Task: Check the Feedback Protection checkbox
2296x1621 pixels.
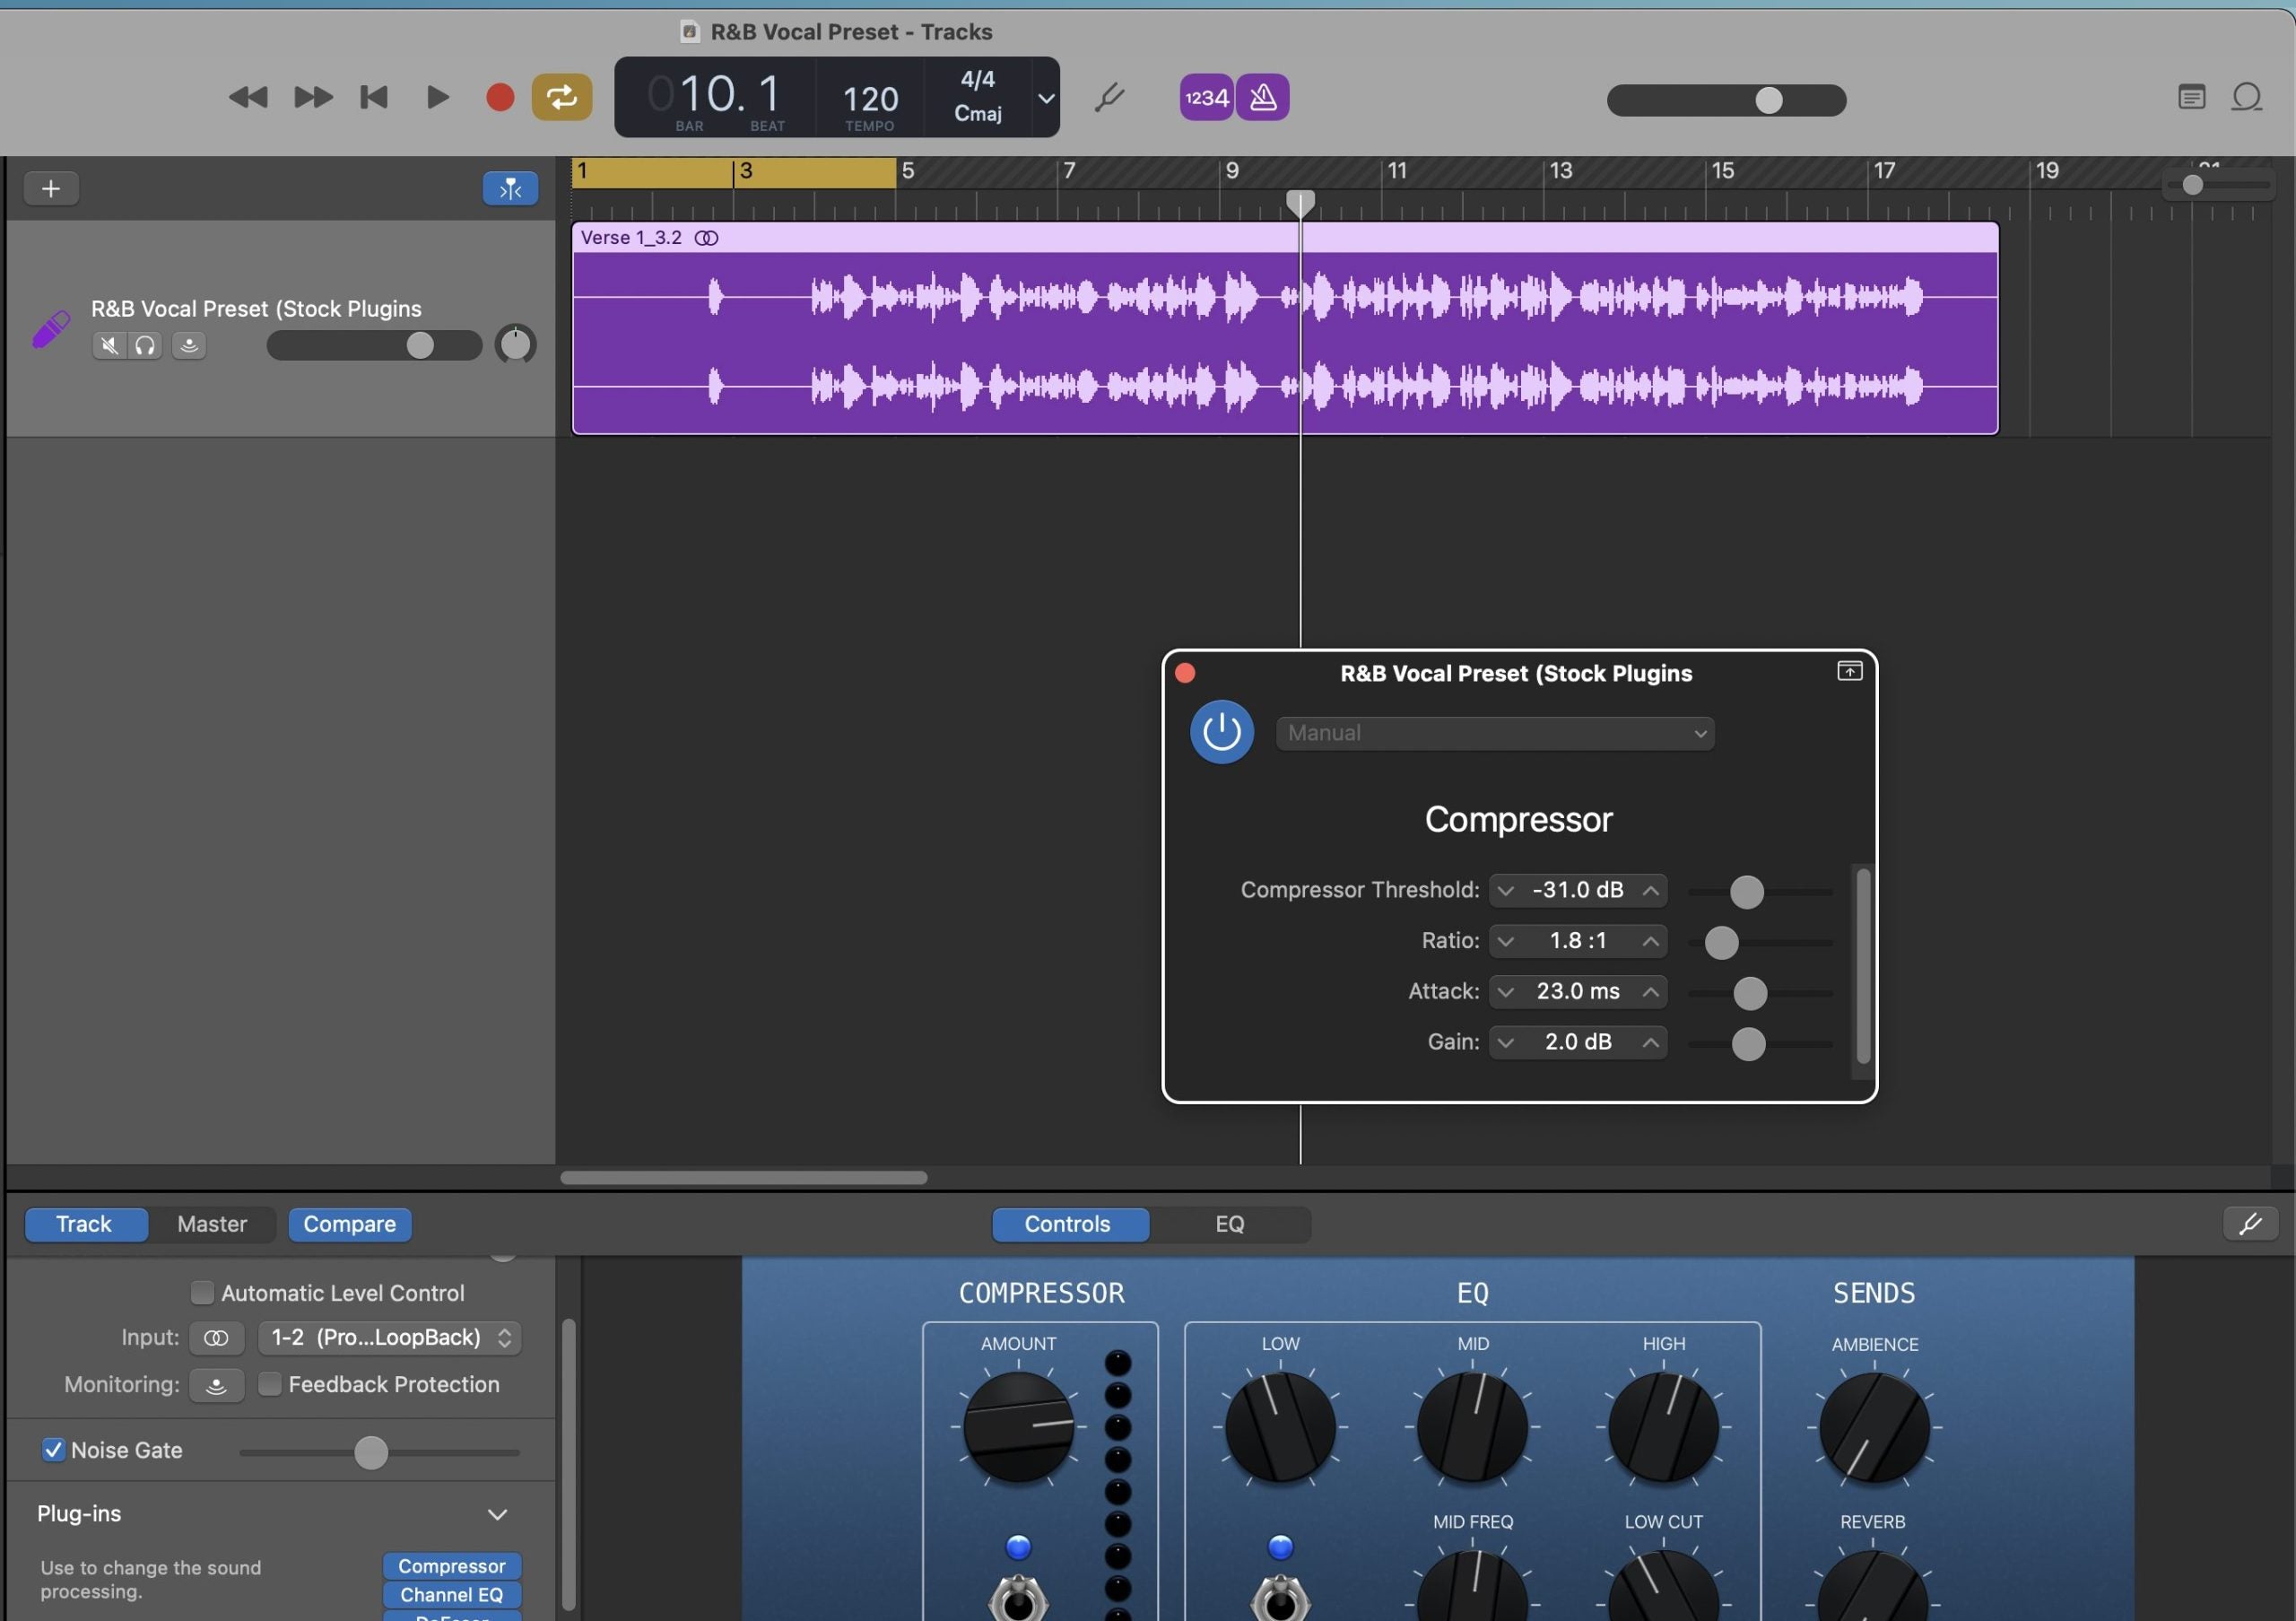Action: (x=269, y=1383)
